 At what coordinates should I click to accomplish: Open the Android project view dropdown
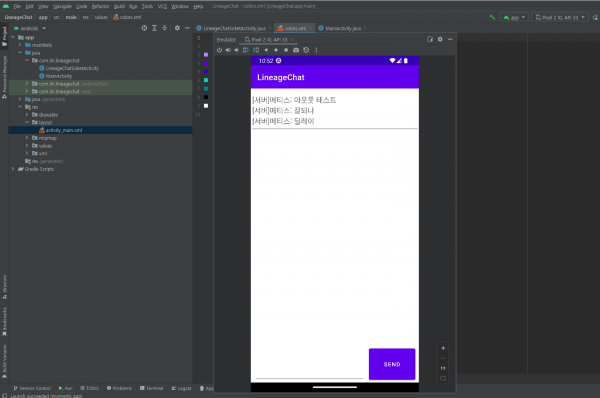click(30, 28)
